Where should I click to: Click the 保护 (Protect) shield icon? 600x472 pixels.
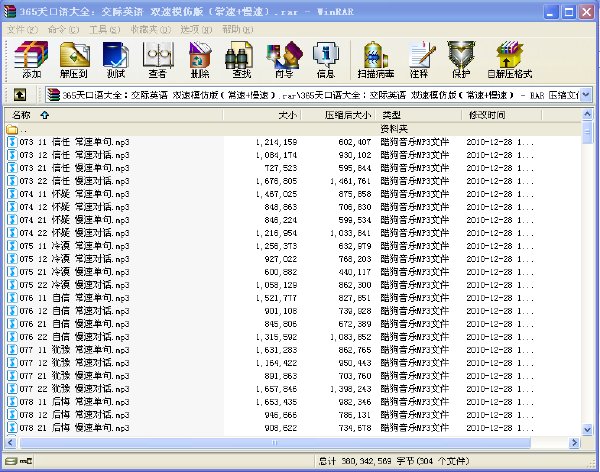tap(461, 59)
